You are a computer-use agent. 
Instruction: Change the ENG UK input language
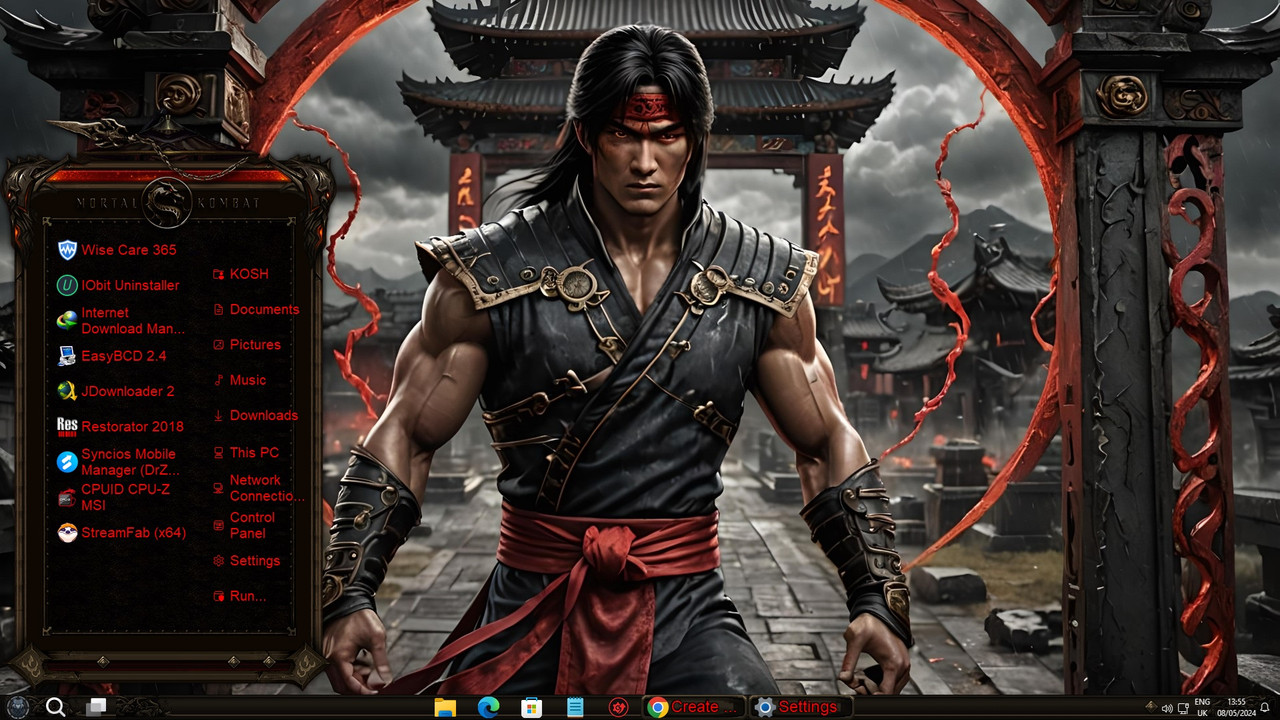click(x=1202, y=707)
